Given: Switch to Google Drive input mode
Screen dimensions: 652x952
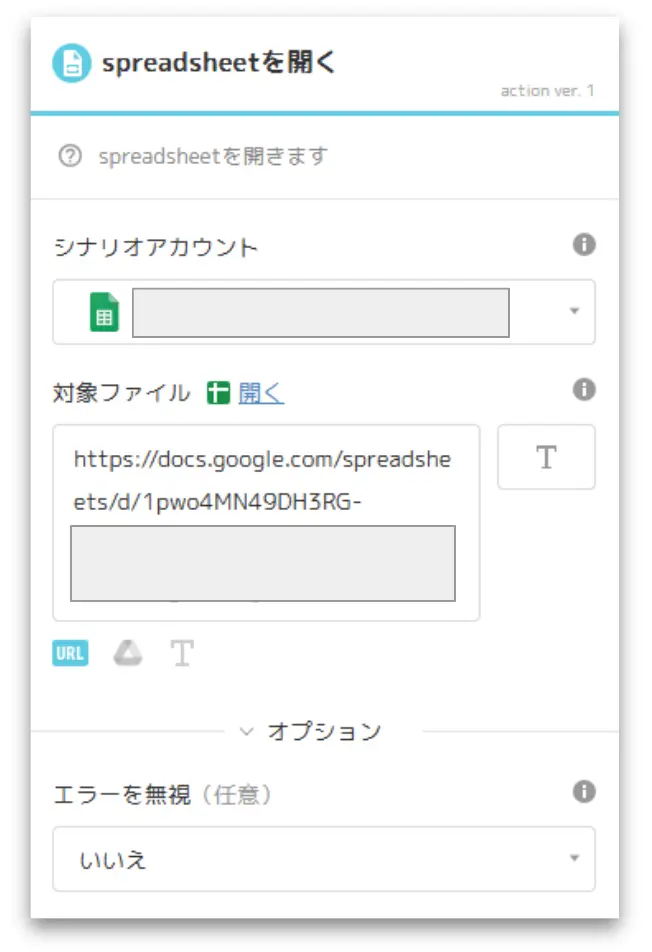Looking at the screenshot, I should coord(127,653).
